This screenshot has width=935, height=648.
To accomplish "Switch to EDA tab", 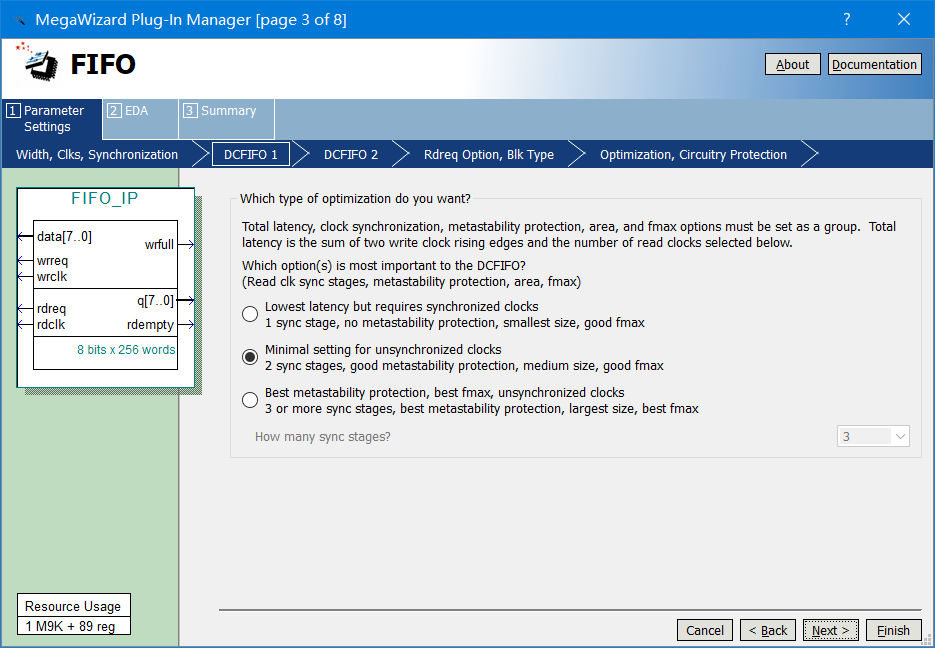I will (x=140, y=119).
